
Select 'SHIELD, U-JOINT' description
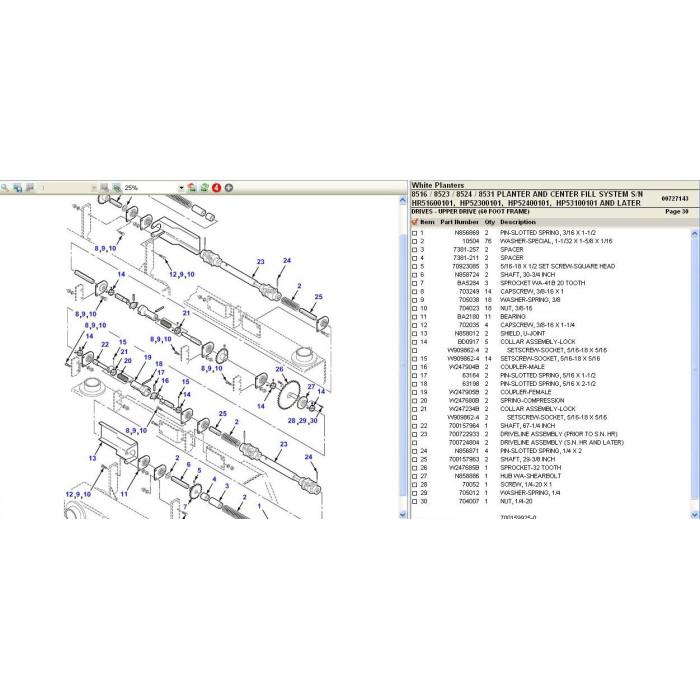pyautogui.click(x=523, y=333)
